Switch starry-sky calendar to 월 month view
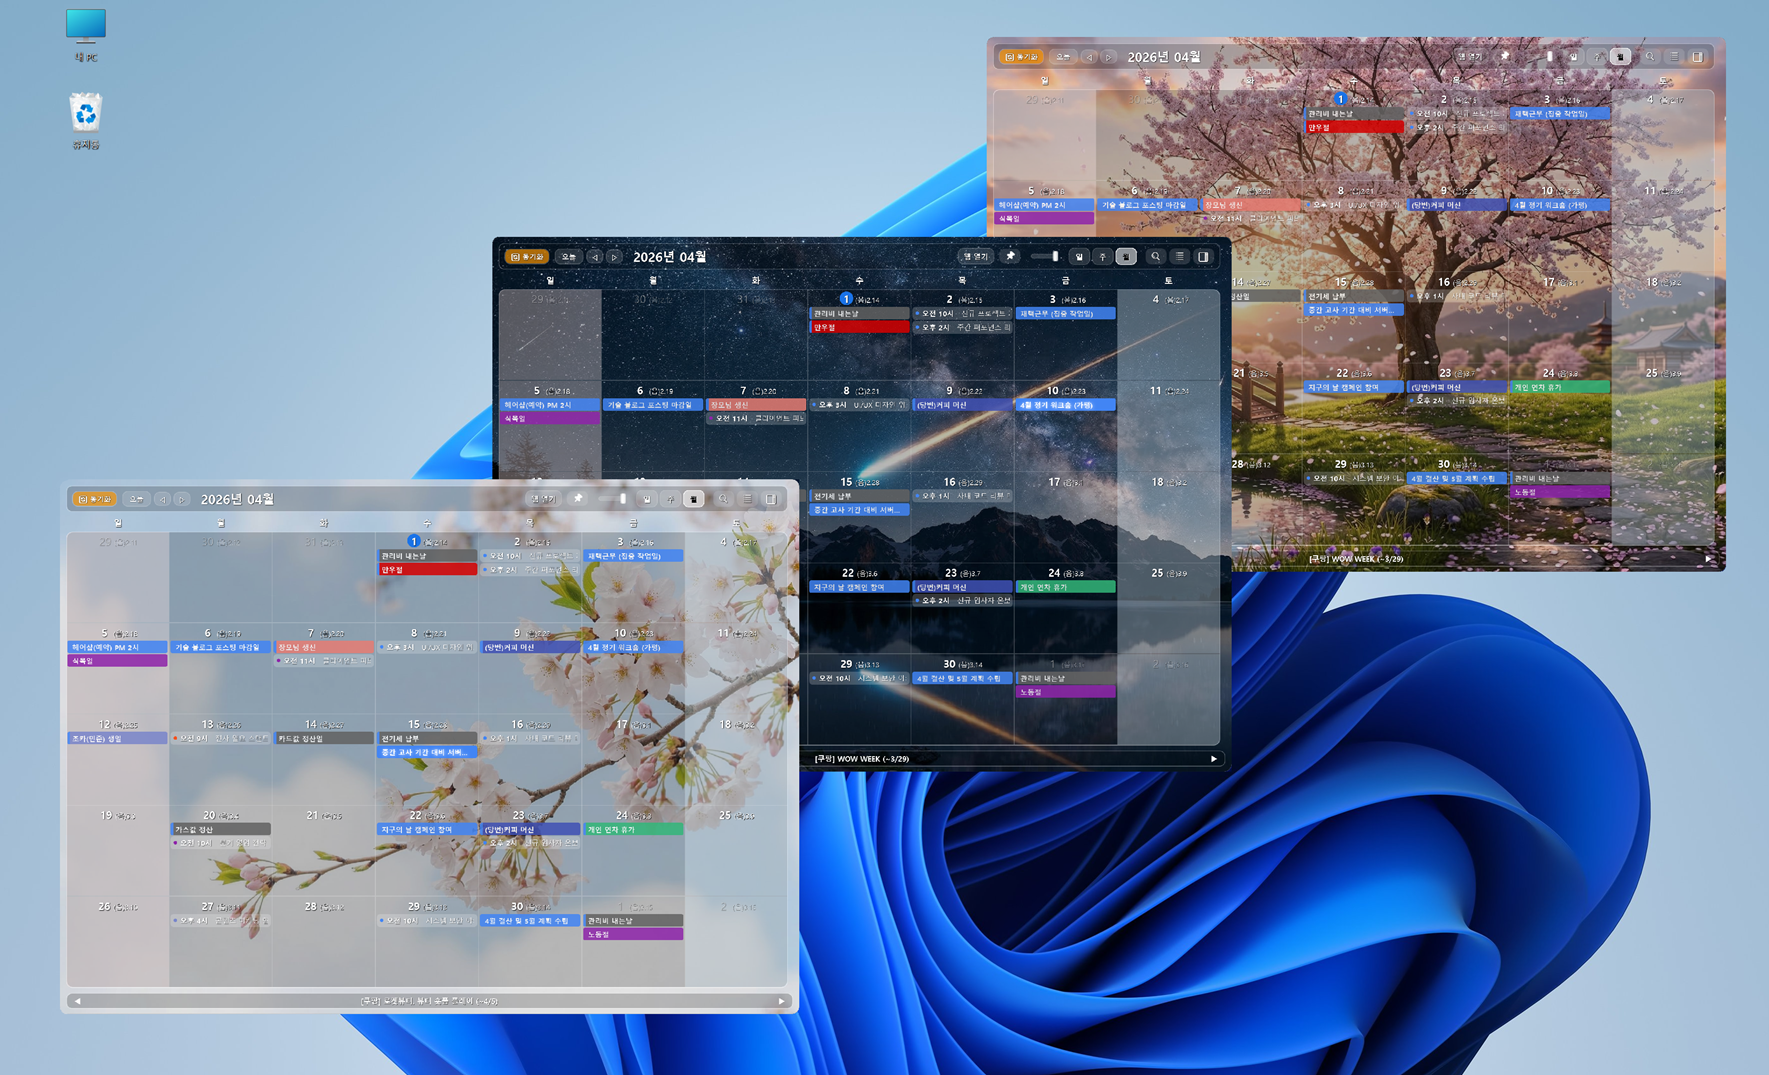This screenshot has height=1075, width=1769. click(x=1127, y=257)
